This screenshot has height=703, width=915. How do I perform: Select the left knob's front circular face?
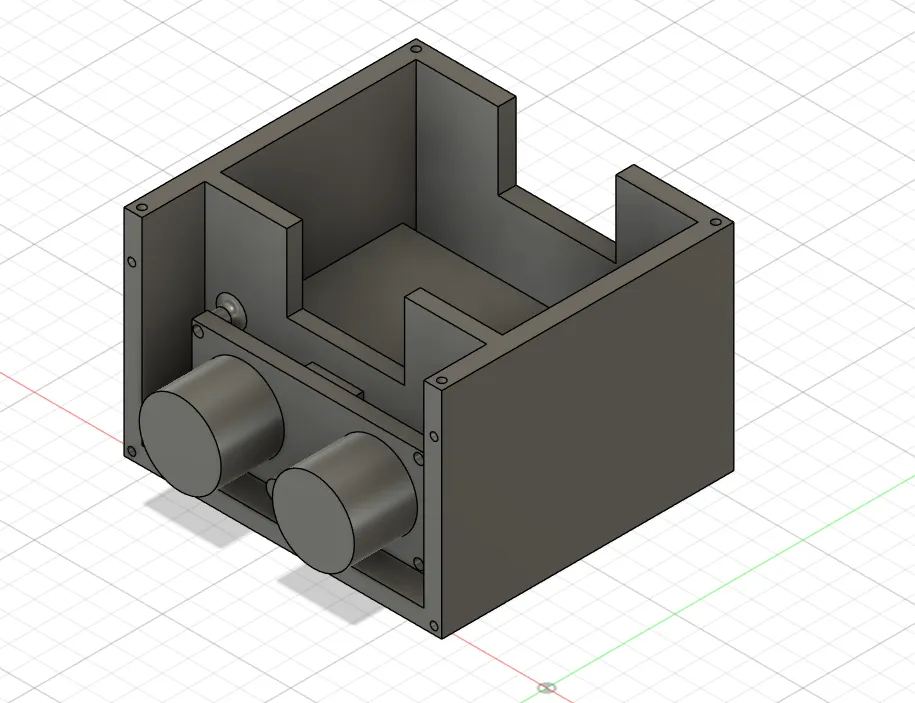(x=181, y=444)
